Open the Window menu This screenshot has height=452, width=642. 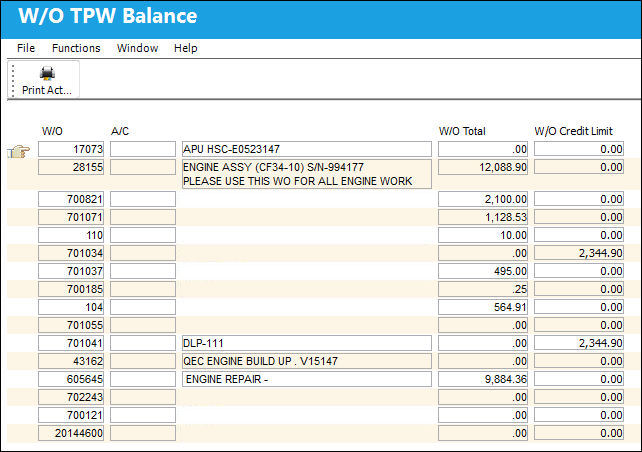click(x=137, y=48)
